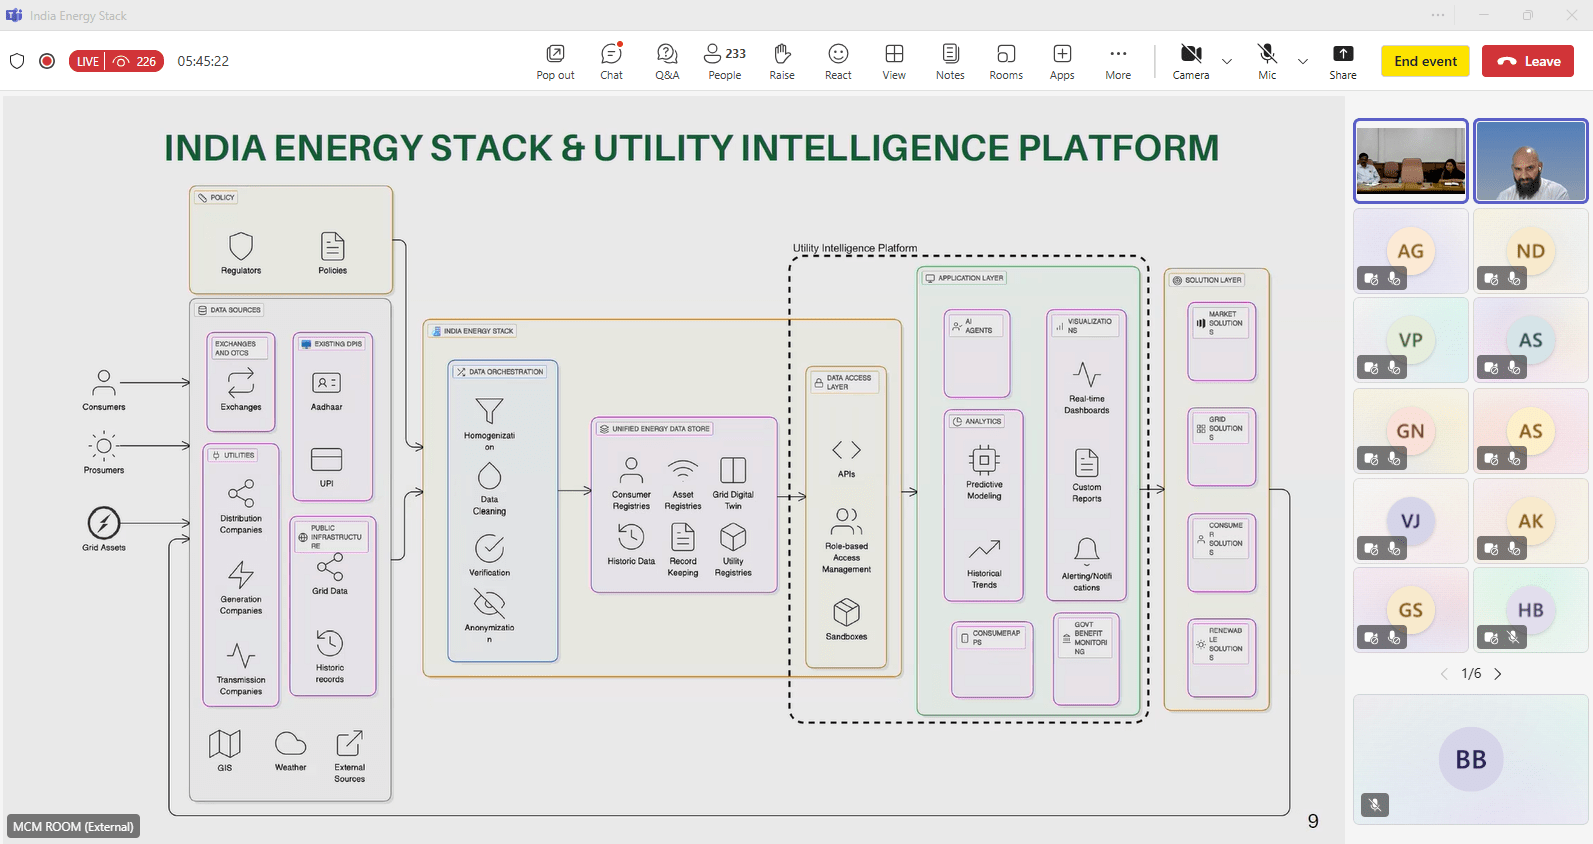Select participant GS tile
The image size is (1593, 844).
coord(1410,610)
